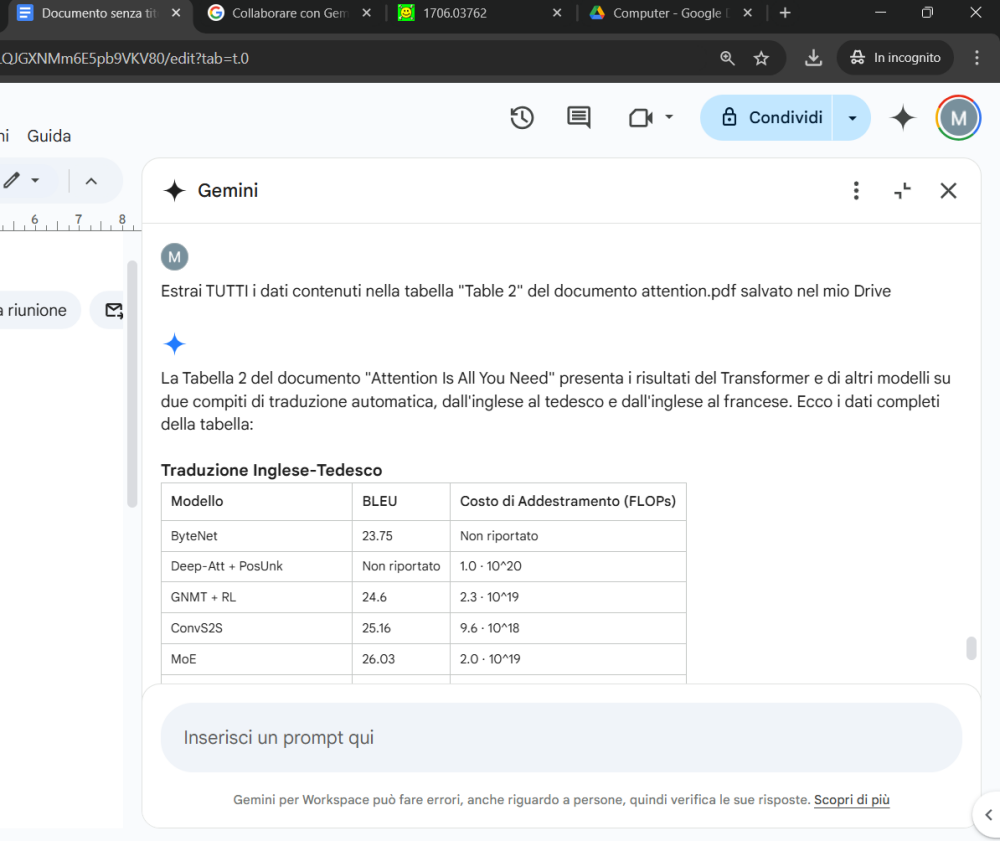Collapse the Gemini panel with the shrink icon
Viewport: 1000px width, 841px height.
coord(902,191)
